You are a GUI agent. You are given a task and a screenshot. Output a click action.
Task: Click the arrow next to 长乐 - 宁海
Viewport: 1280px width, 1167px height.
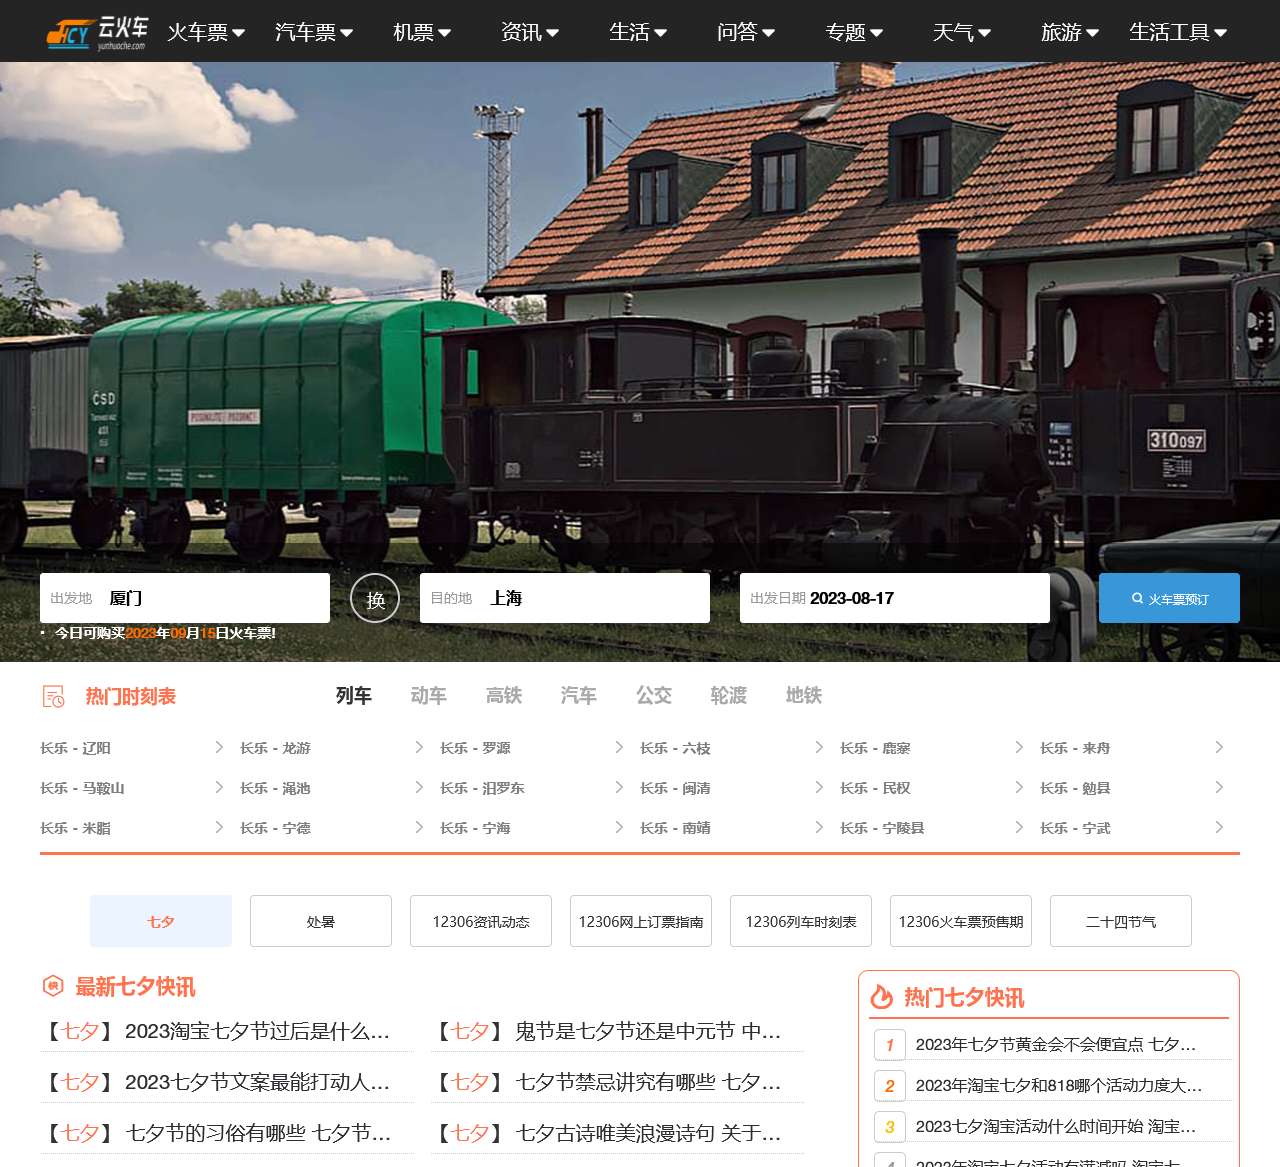619,827
